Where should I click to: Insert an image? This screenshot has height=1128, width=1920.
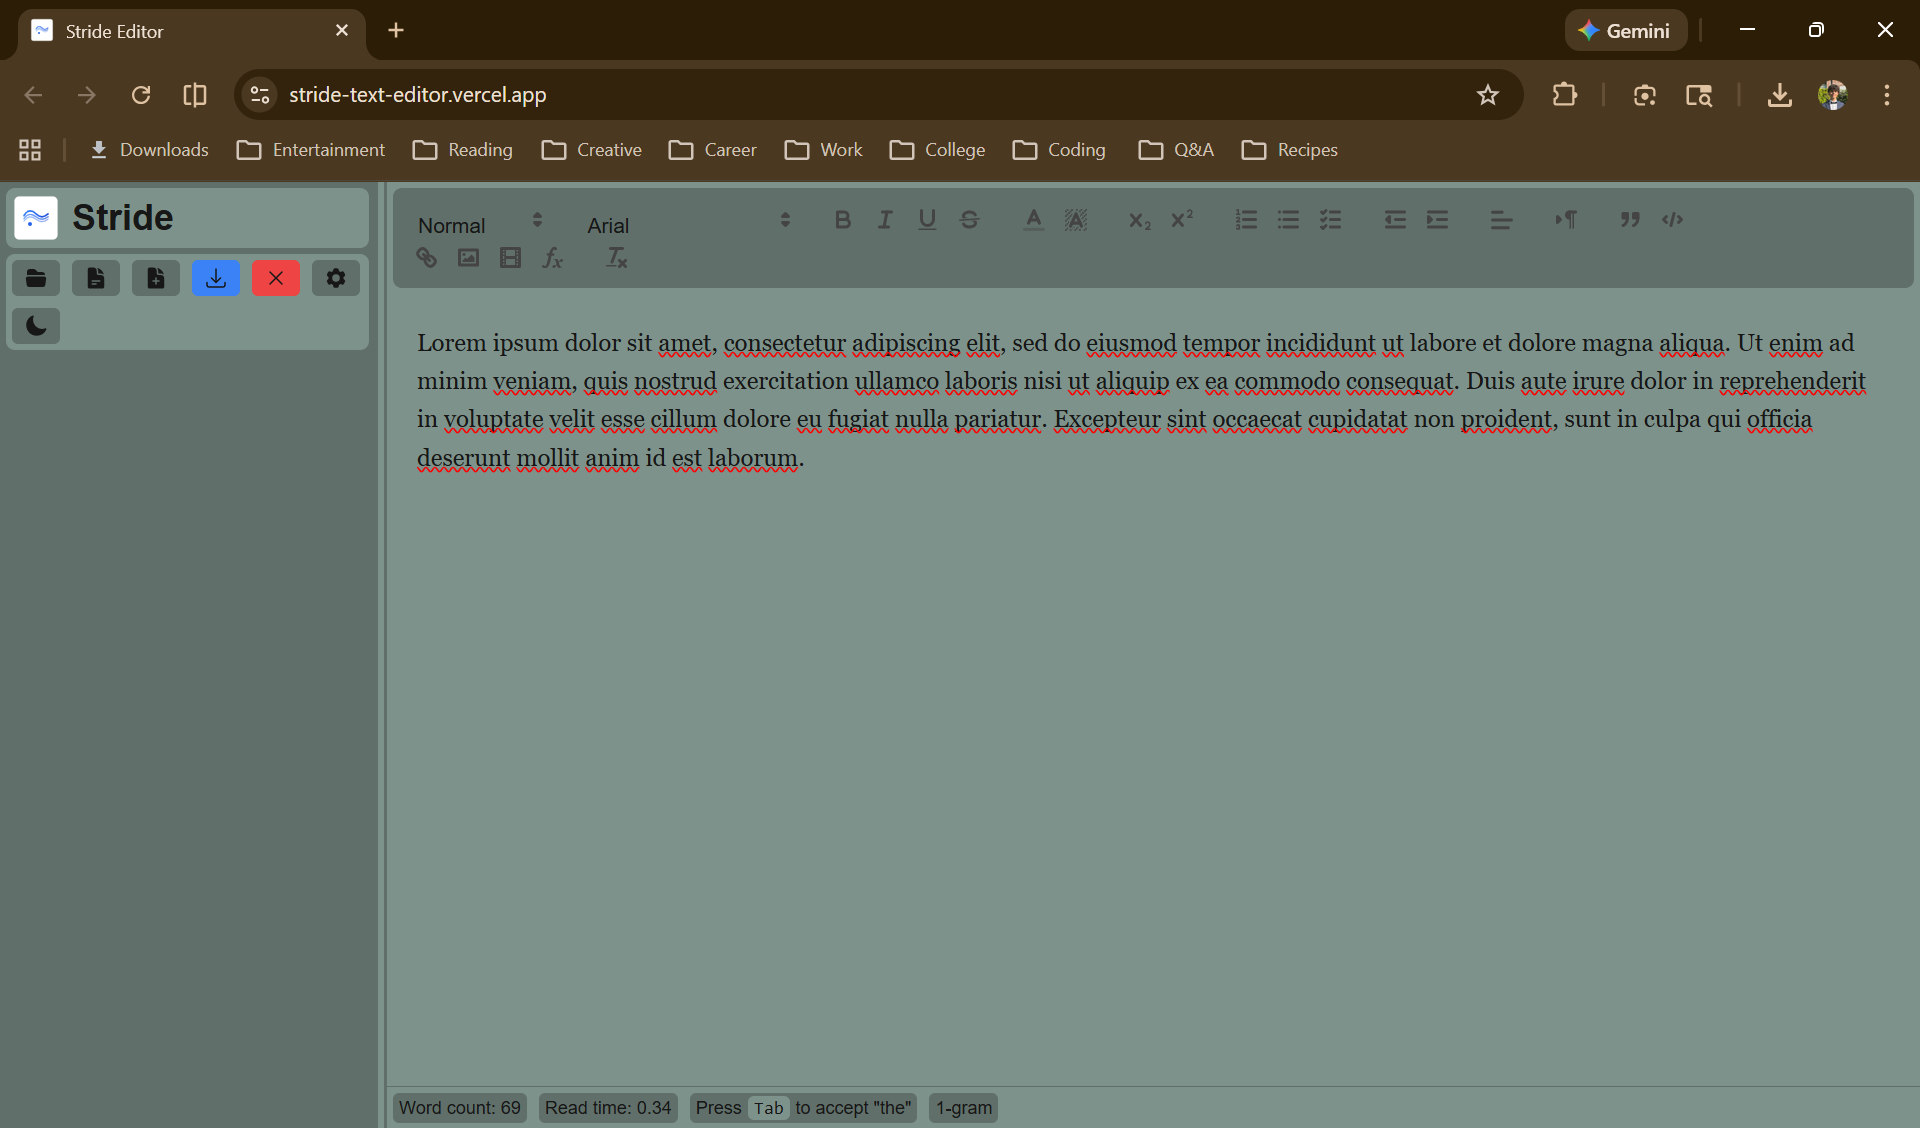(468, 258)
